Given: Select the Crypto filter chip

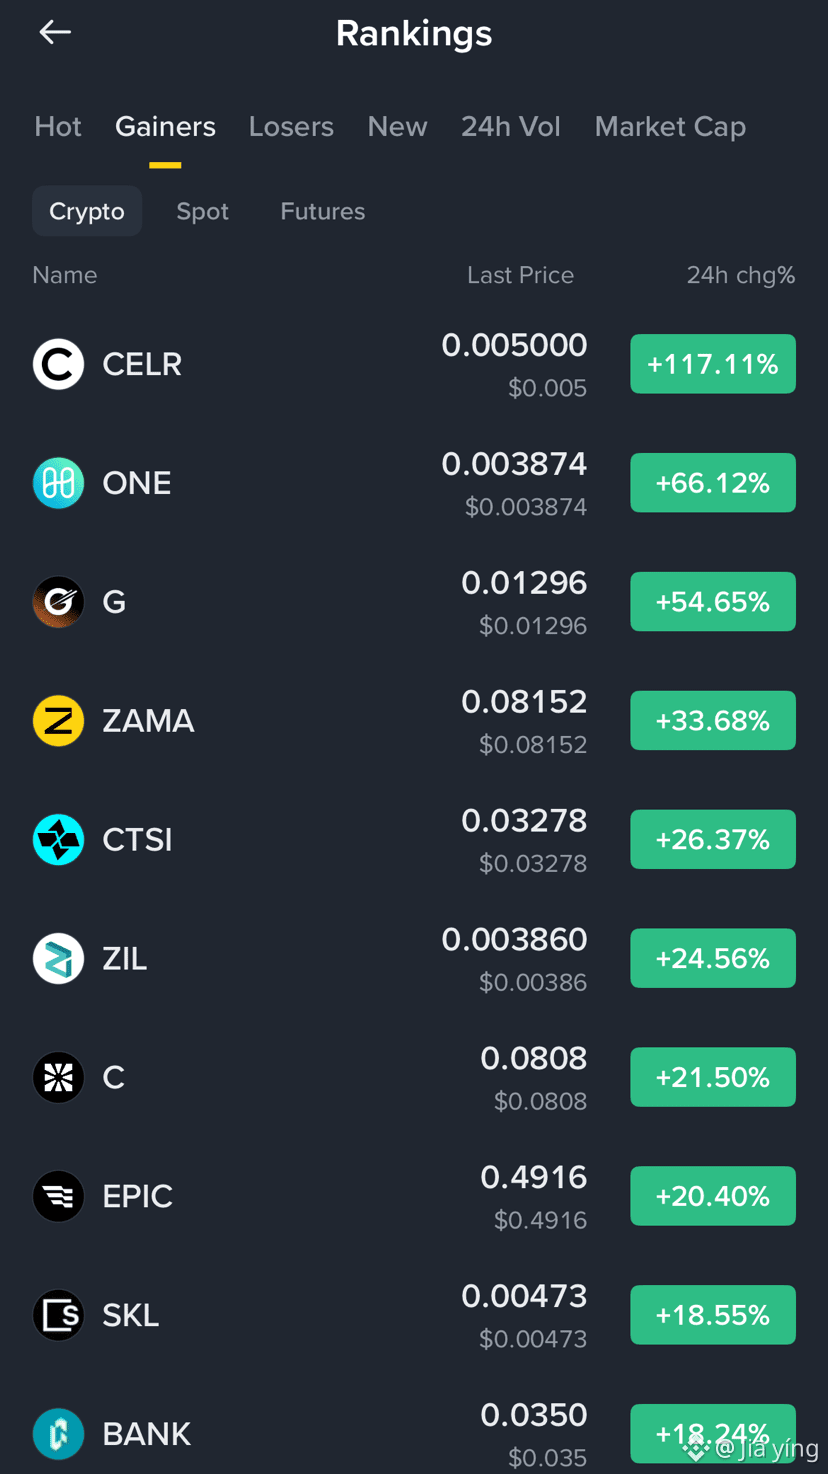Looking at the screenshot, I should click(87, 212).
